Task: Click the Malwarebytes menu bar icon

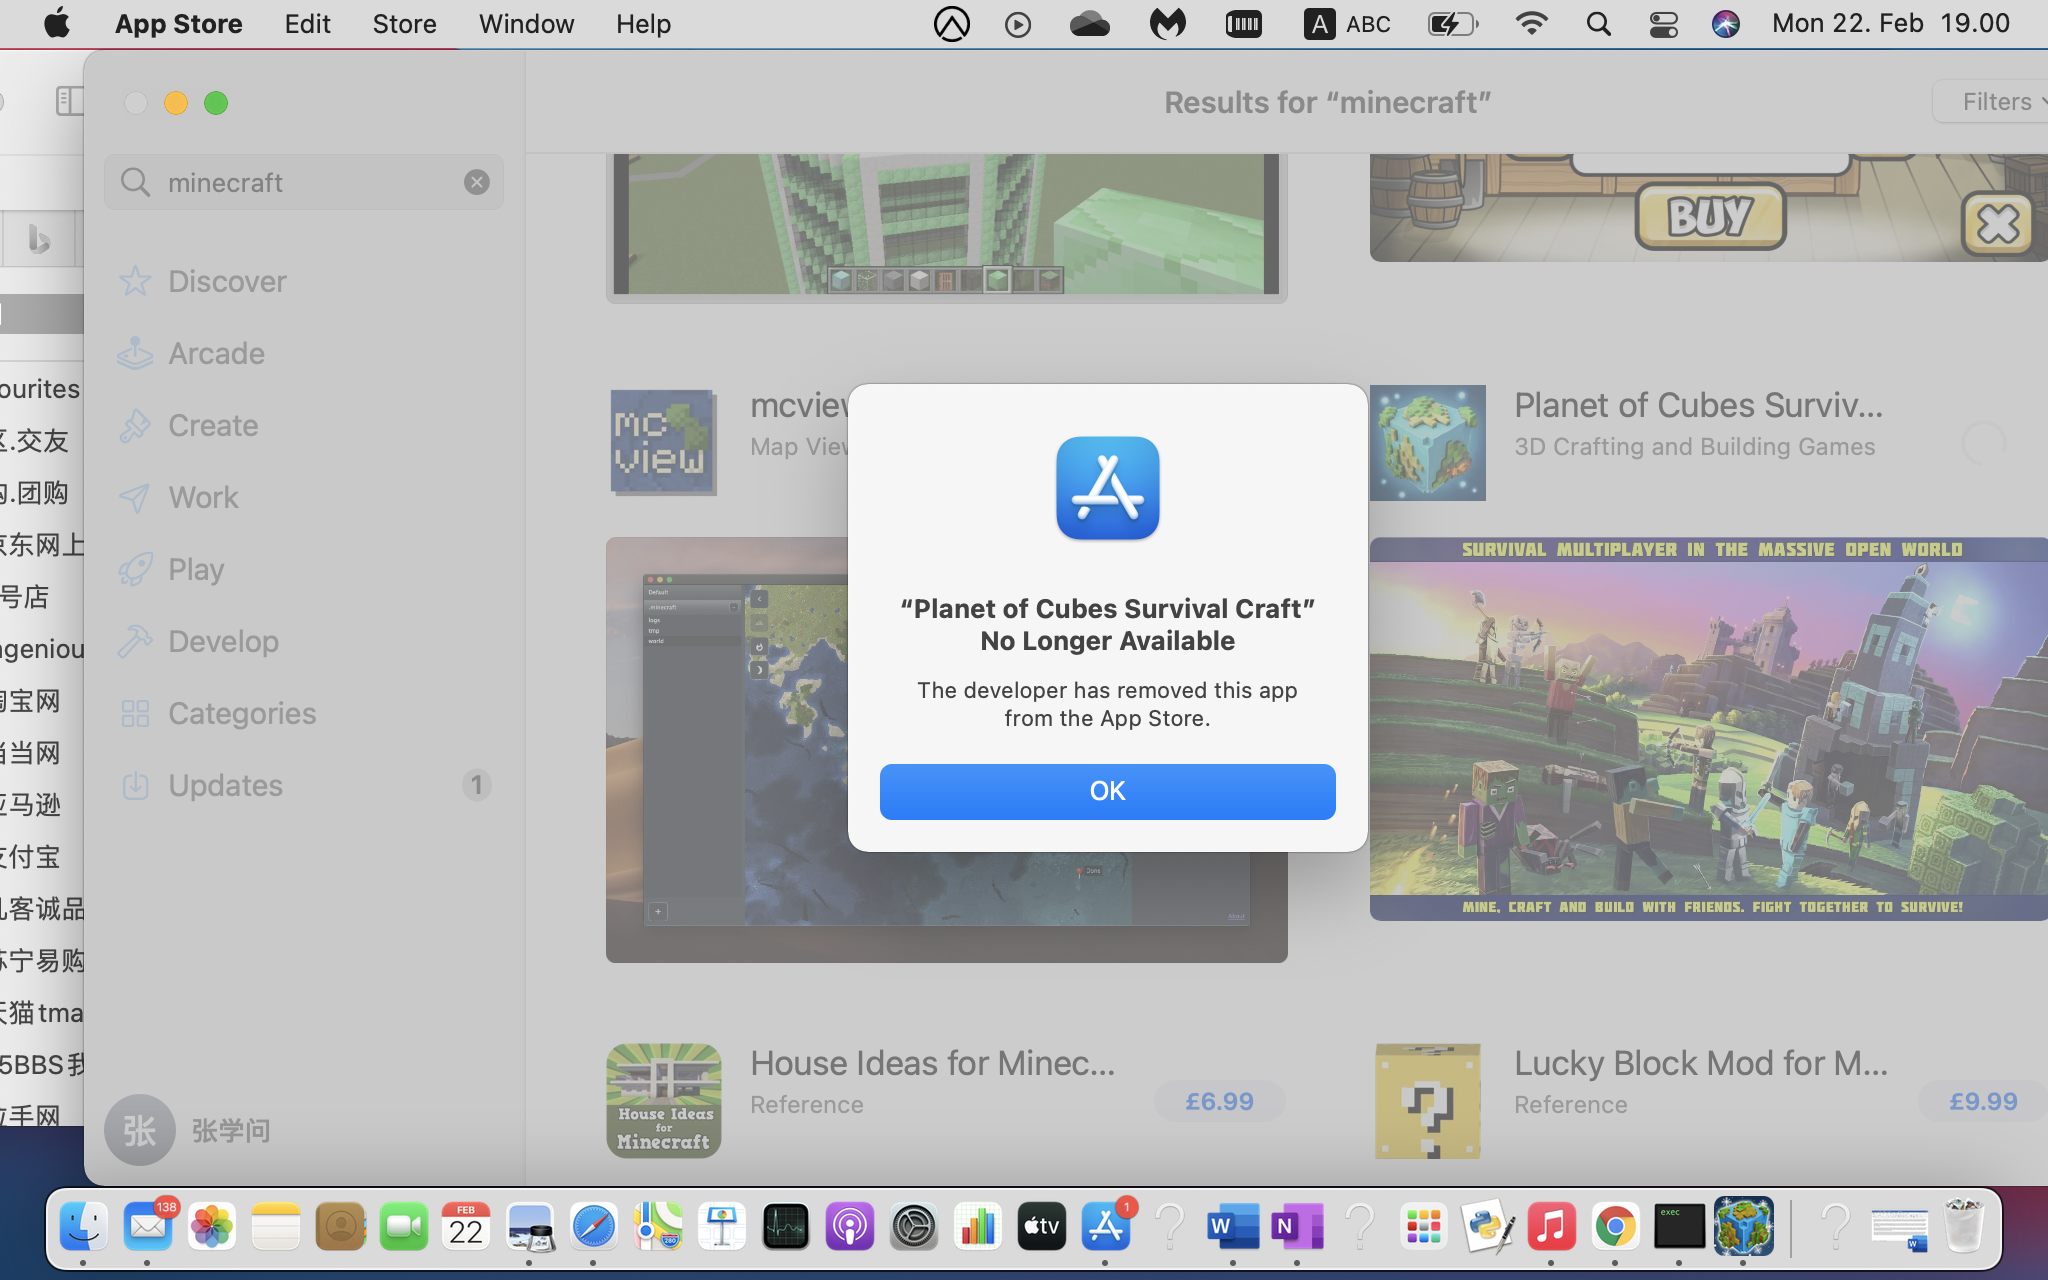Action: point(1167,23)
